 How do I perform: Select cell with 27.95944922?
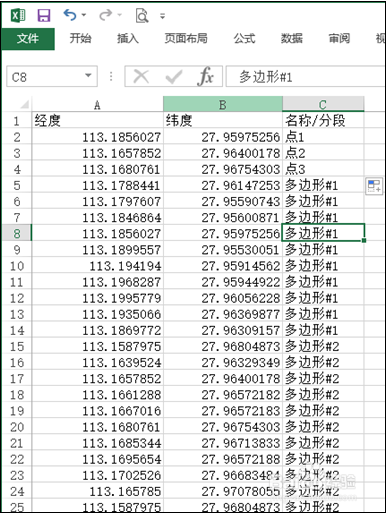pyautogui.click(x=223, y=282)
